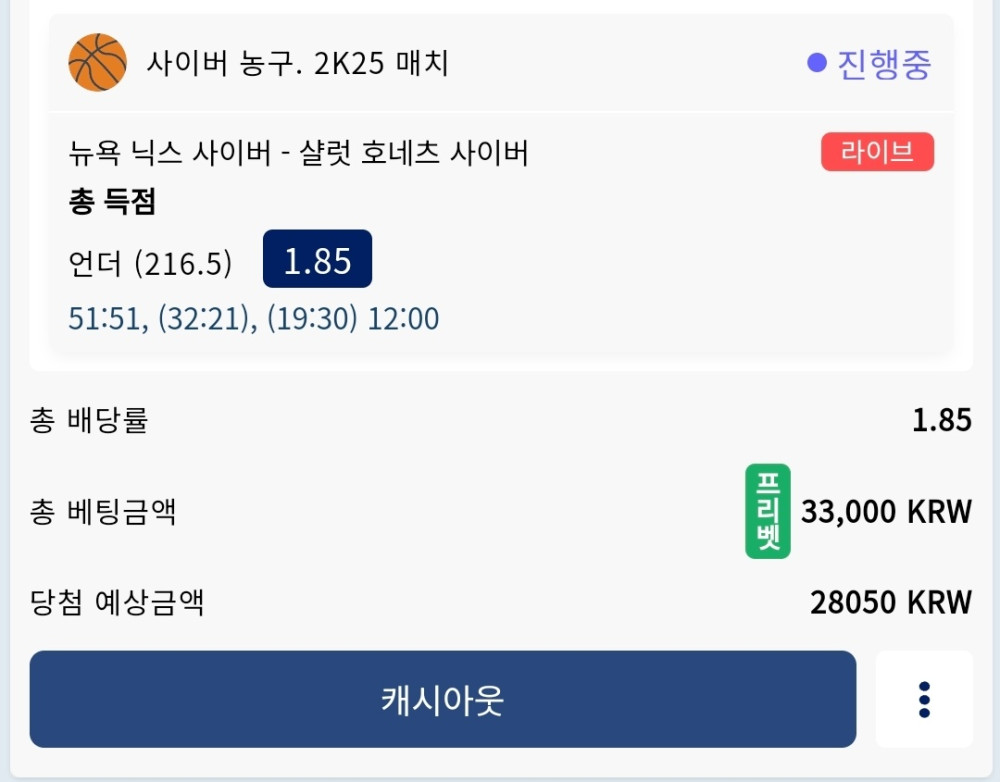
Task: Click the 진행중 status label
Action: pyautogui.click(x=884, y=64)
